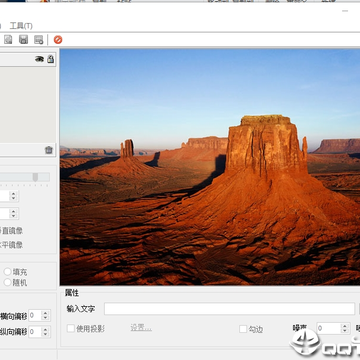The height and width of the screenshot is (360, 360).
Task: Click the 横向偏移 value field
Action: pos(35,315)
